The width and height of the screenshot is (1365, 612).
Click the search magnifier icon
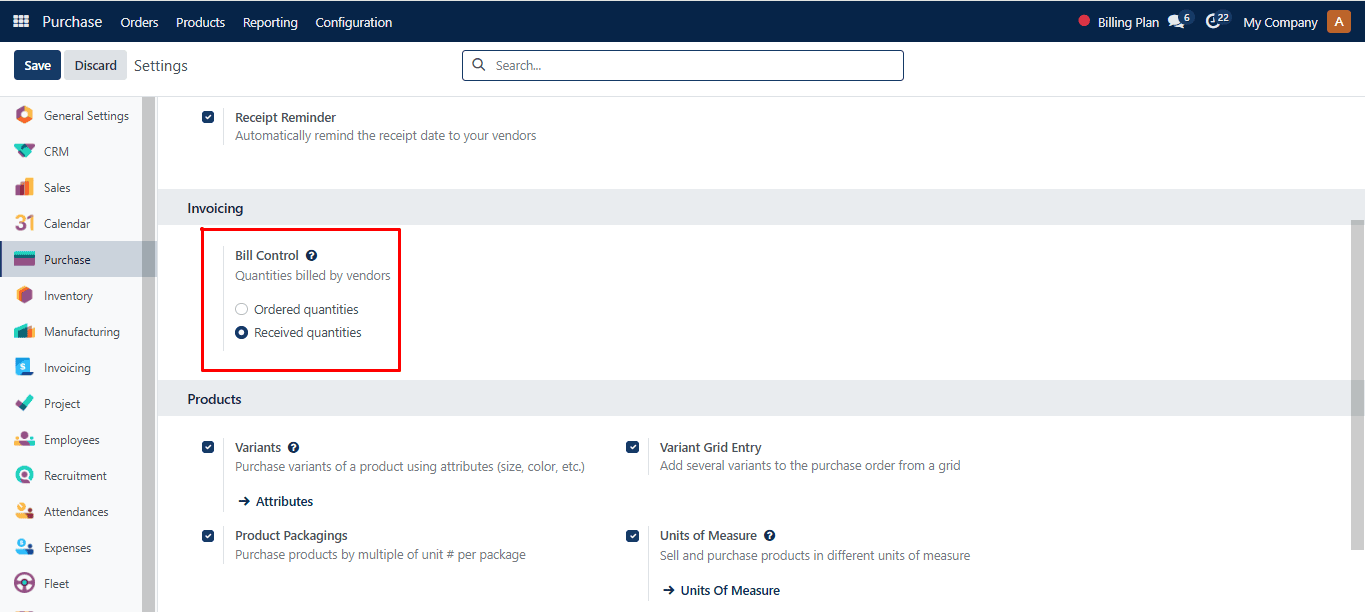coord(479,65)
